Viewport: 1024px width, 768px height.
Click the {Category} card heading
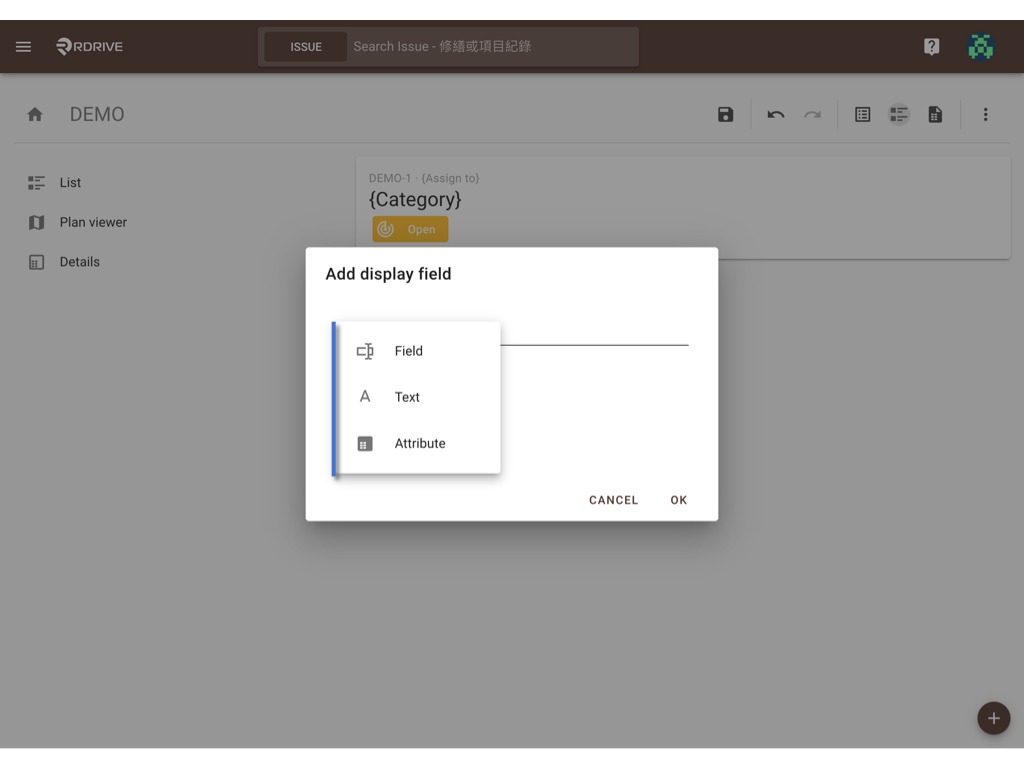[x=415, y=199]
